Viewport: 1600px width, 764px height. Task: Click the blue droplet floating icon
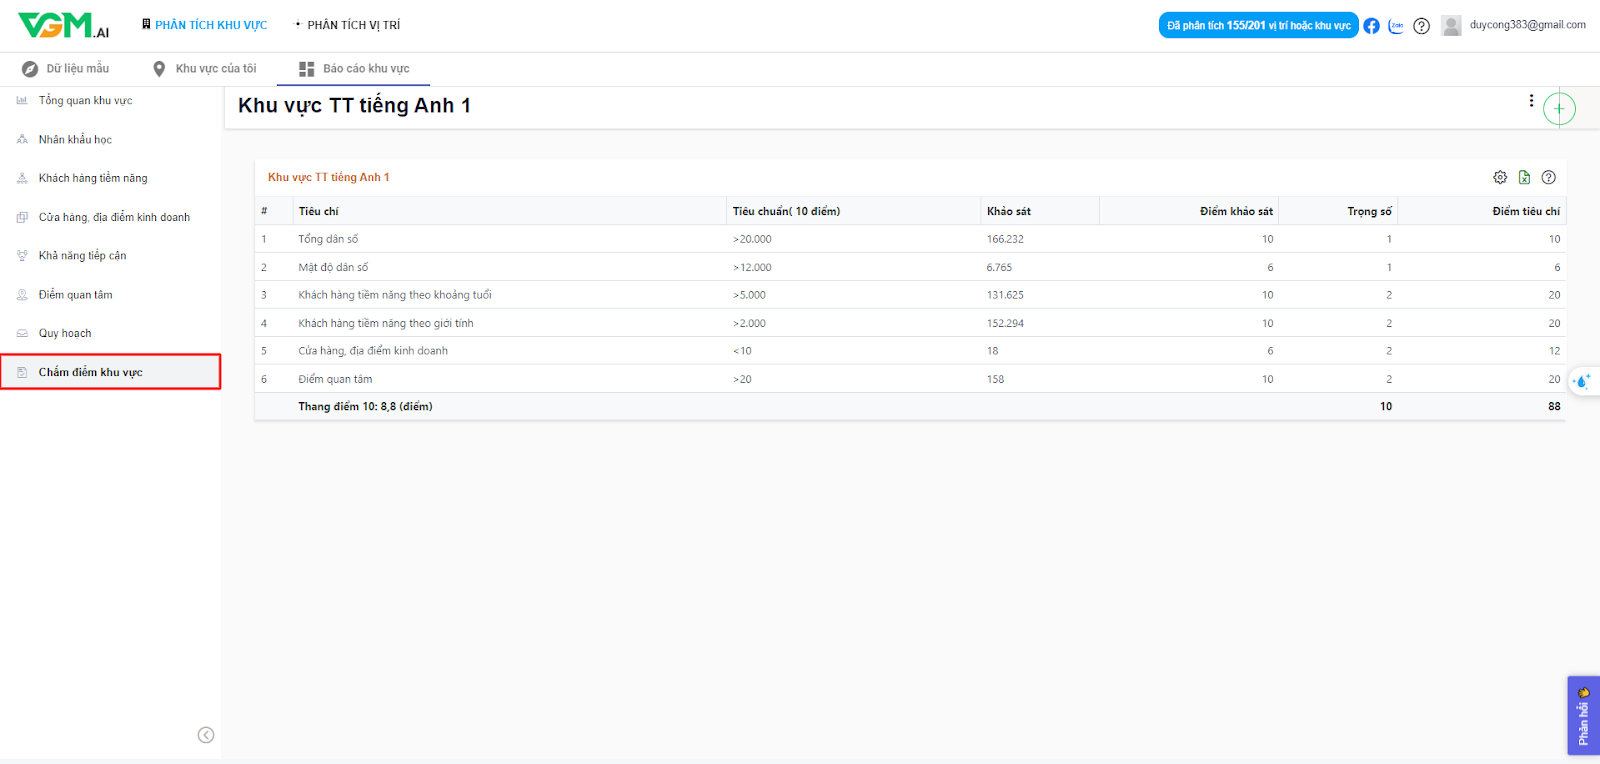click(x=1582, y=381)
